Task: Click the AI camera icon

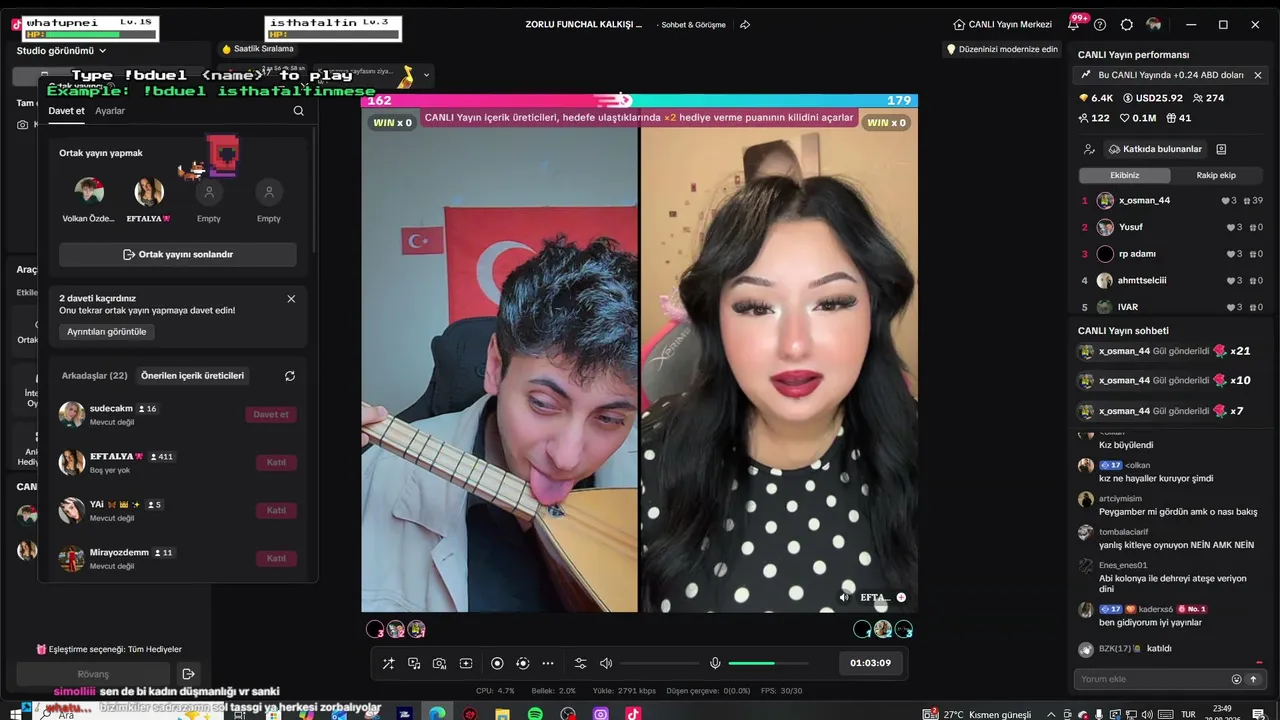Action: [x=439, y=663]
